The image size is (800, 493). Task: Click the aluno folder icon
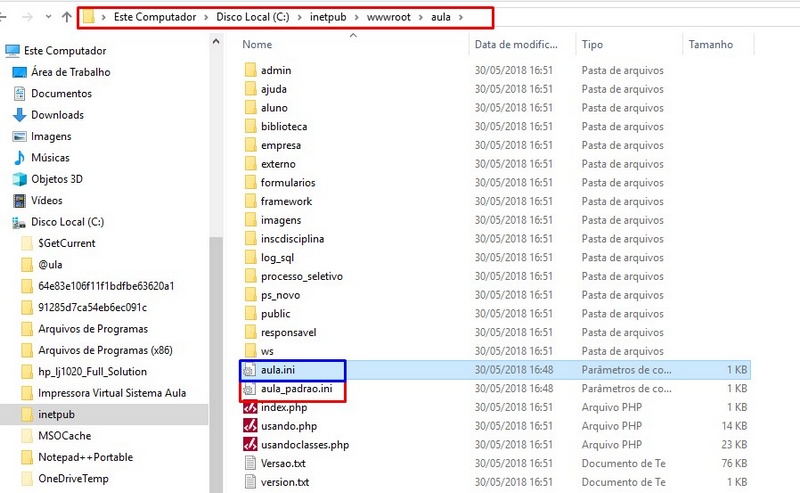(250, 108)
